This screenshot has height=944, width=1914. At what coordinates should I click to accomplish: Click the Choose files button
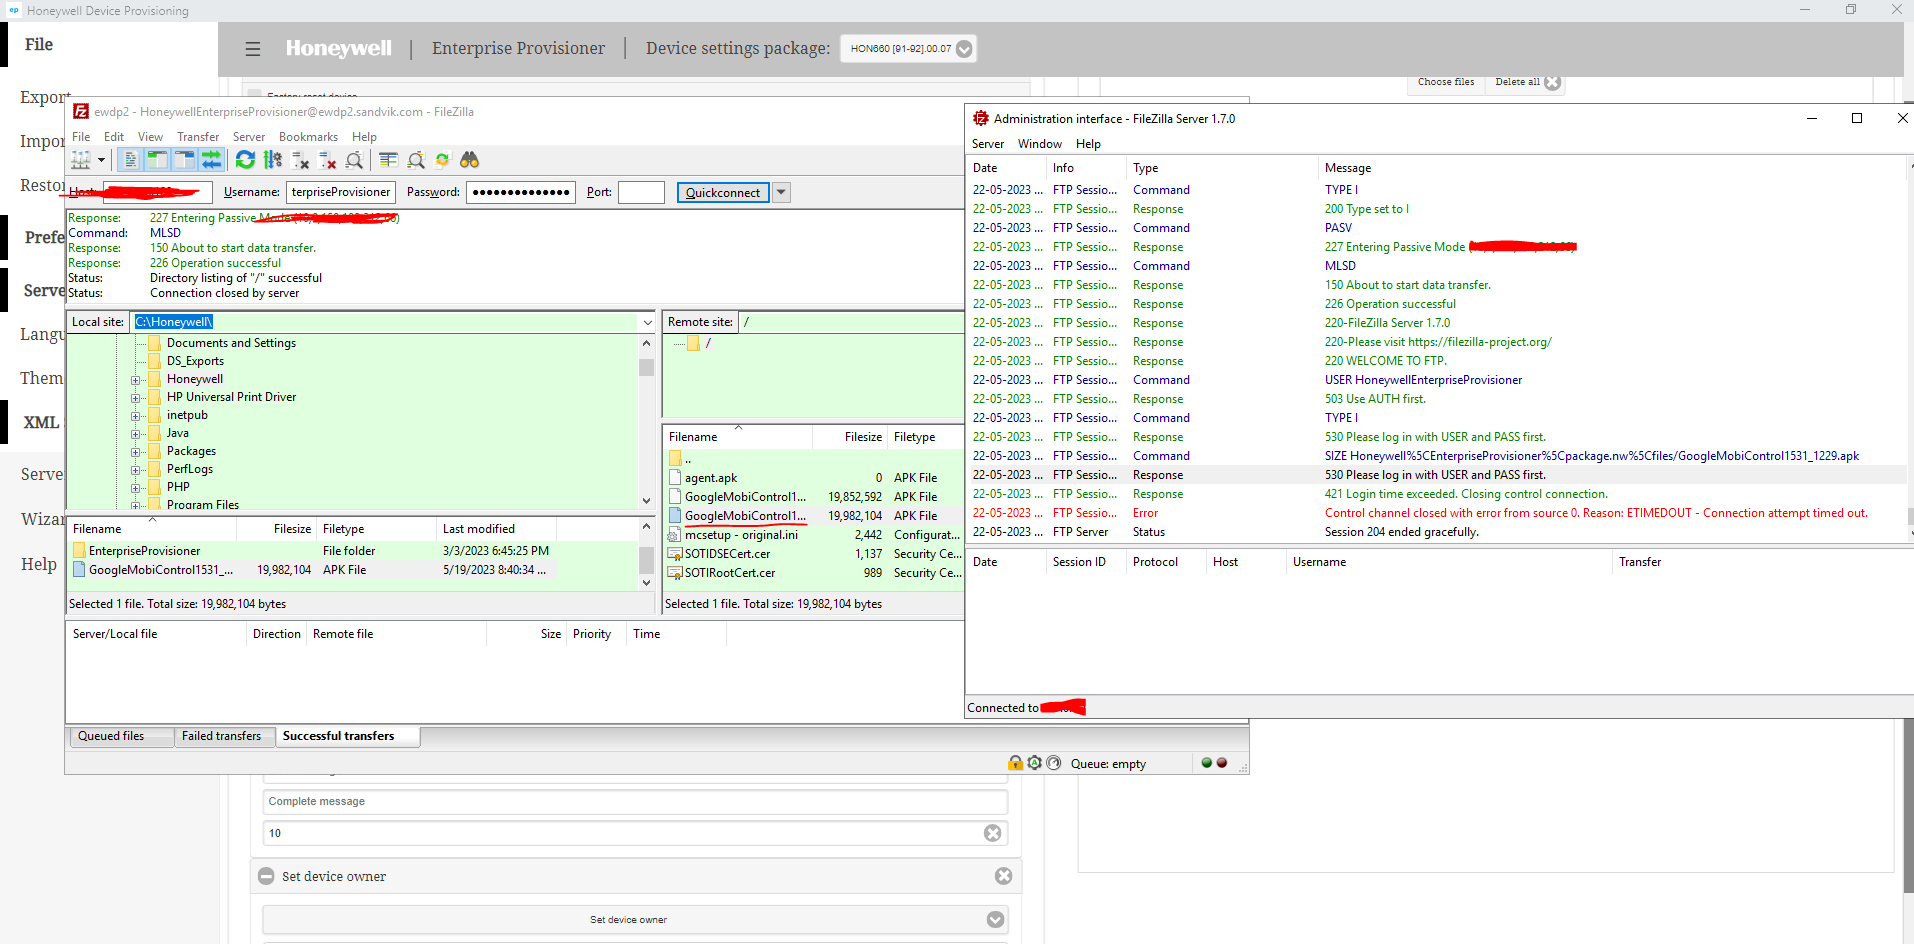(x=1446, y=82)
